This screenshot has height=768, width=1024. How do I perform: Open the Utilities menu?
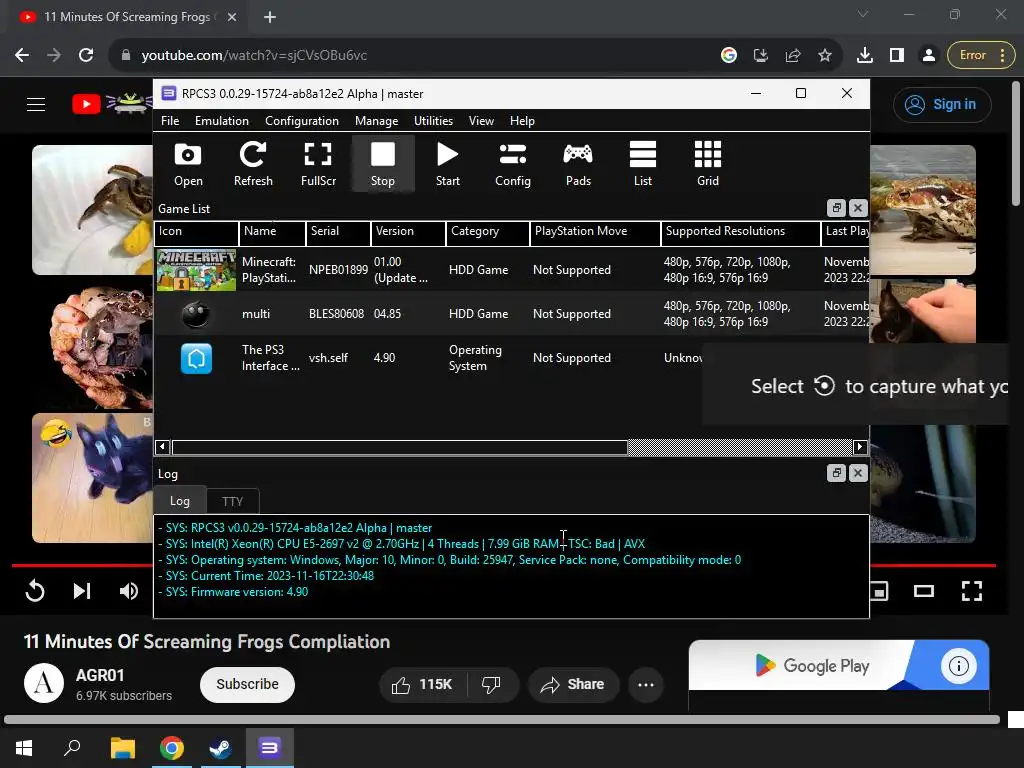coord(433,121)
